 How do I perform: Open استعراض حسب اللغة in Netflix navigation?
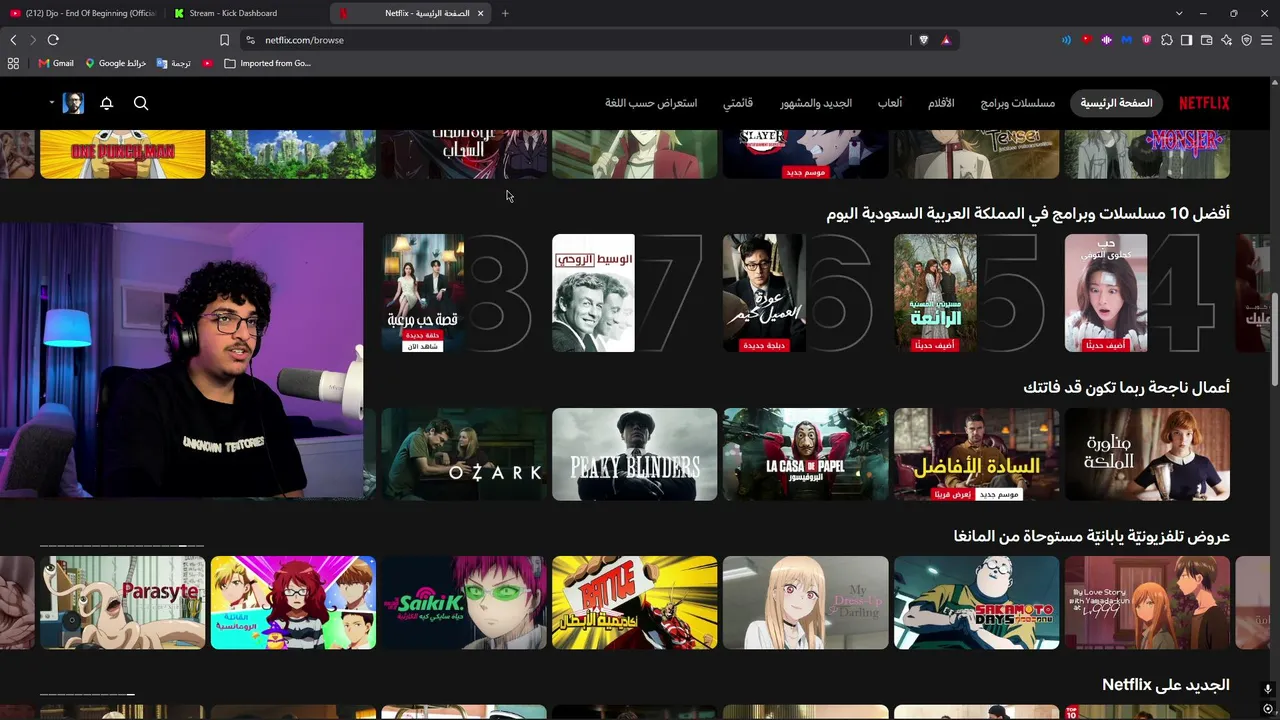tap(651, 103)
